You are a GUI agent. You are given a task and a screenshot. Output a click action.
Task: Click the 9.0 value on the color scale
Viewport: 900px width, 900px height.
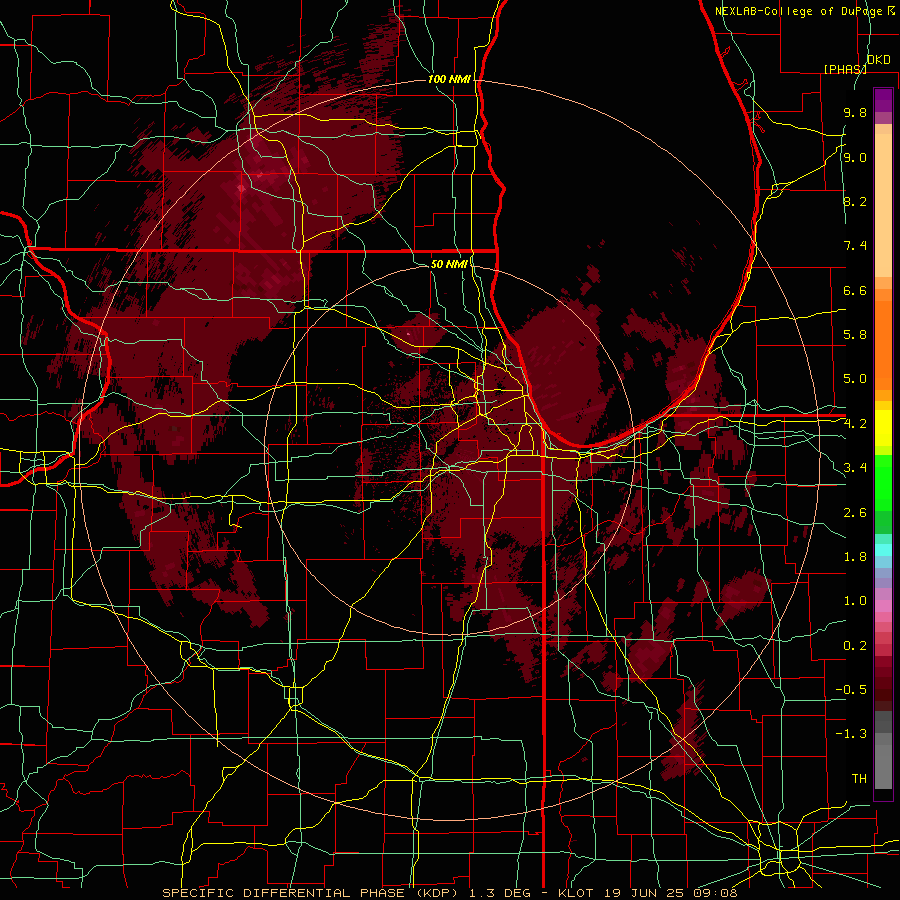tap(855, 157)
